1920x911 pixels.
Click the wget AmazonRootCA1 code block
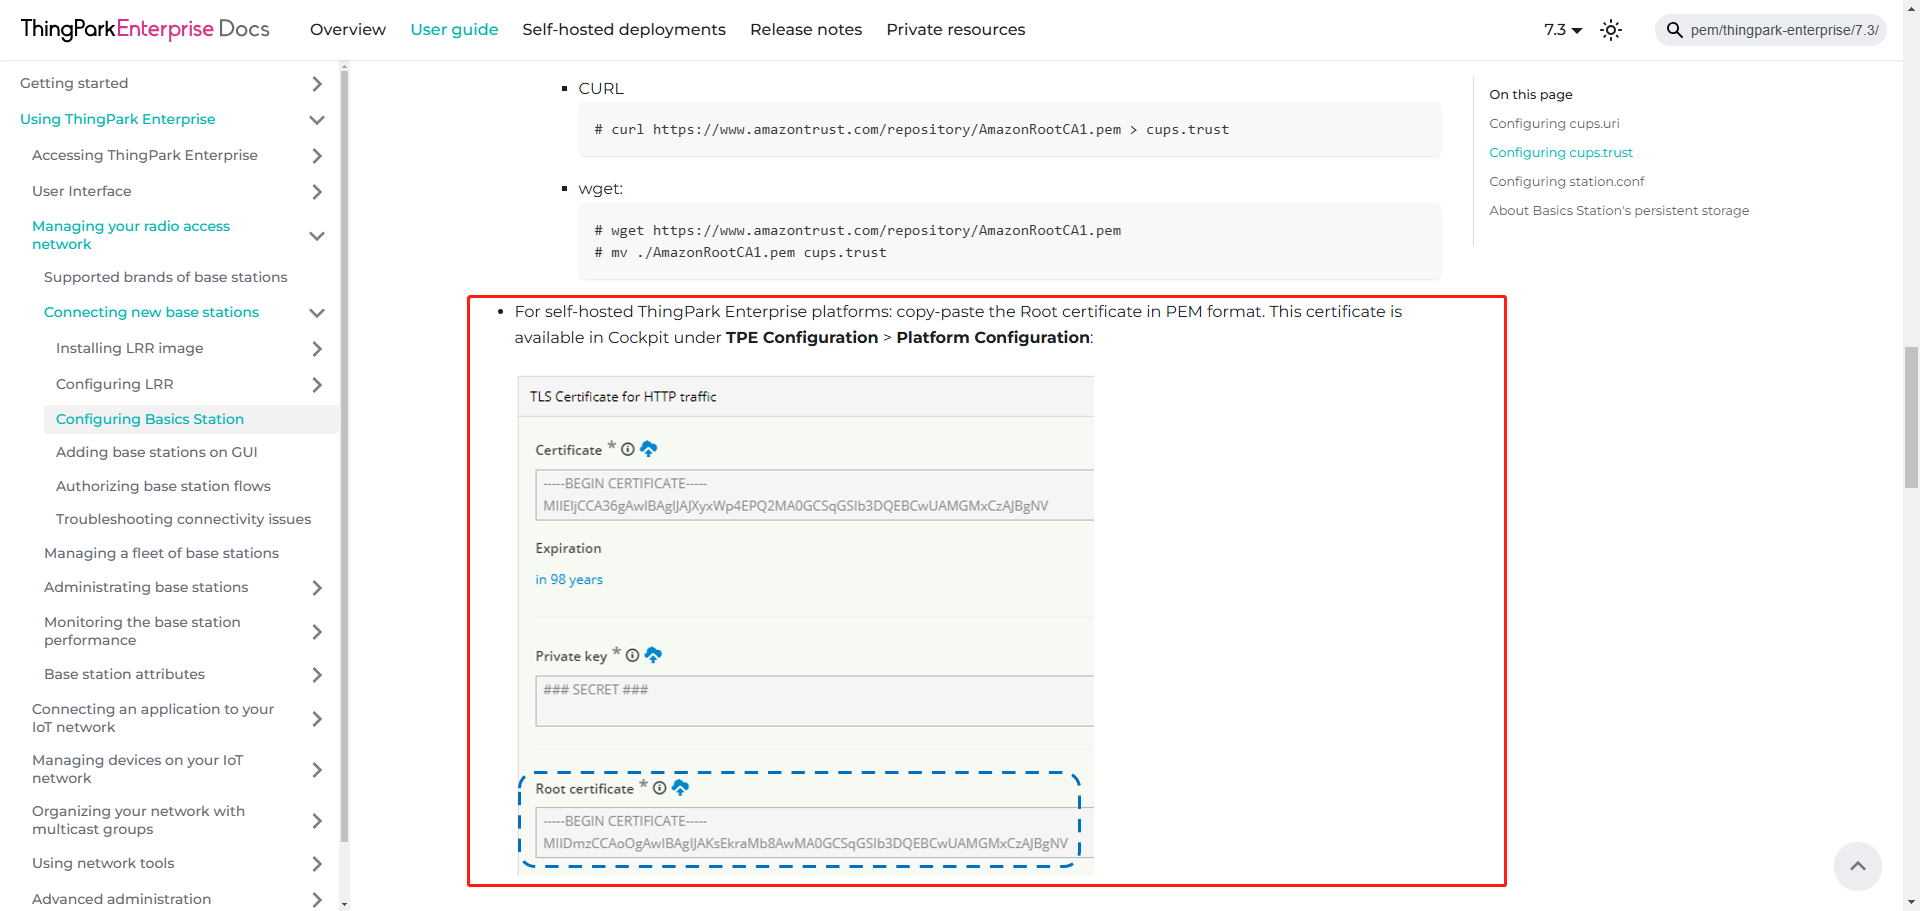pos(1010,241)
